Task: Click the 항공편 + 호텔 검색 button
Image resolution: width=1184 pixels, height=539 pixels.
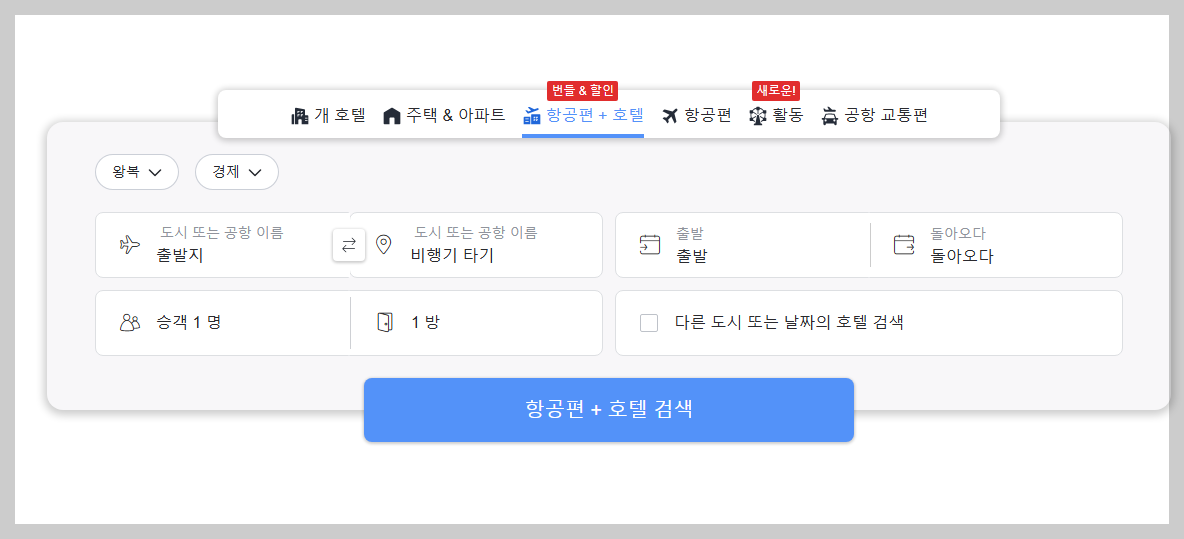Action: pos(609,410)
